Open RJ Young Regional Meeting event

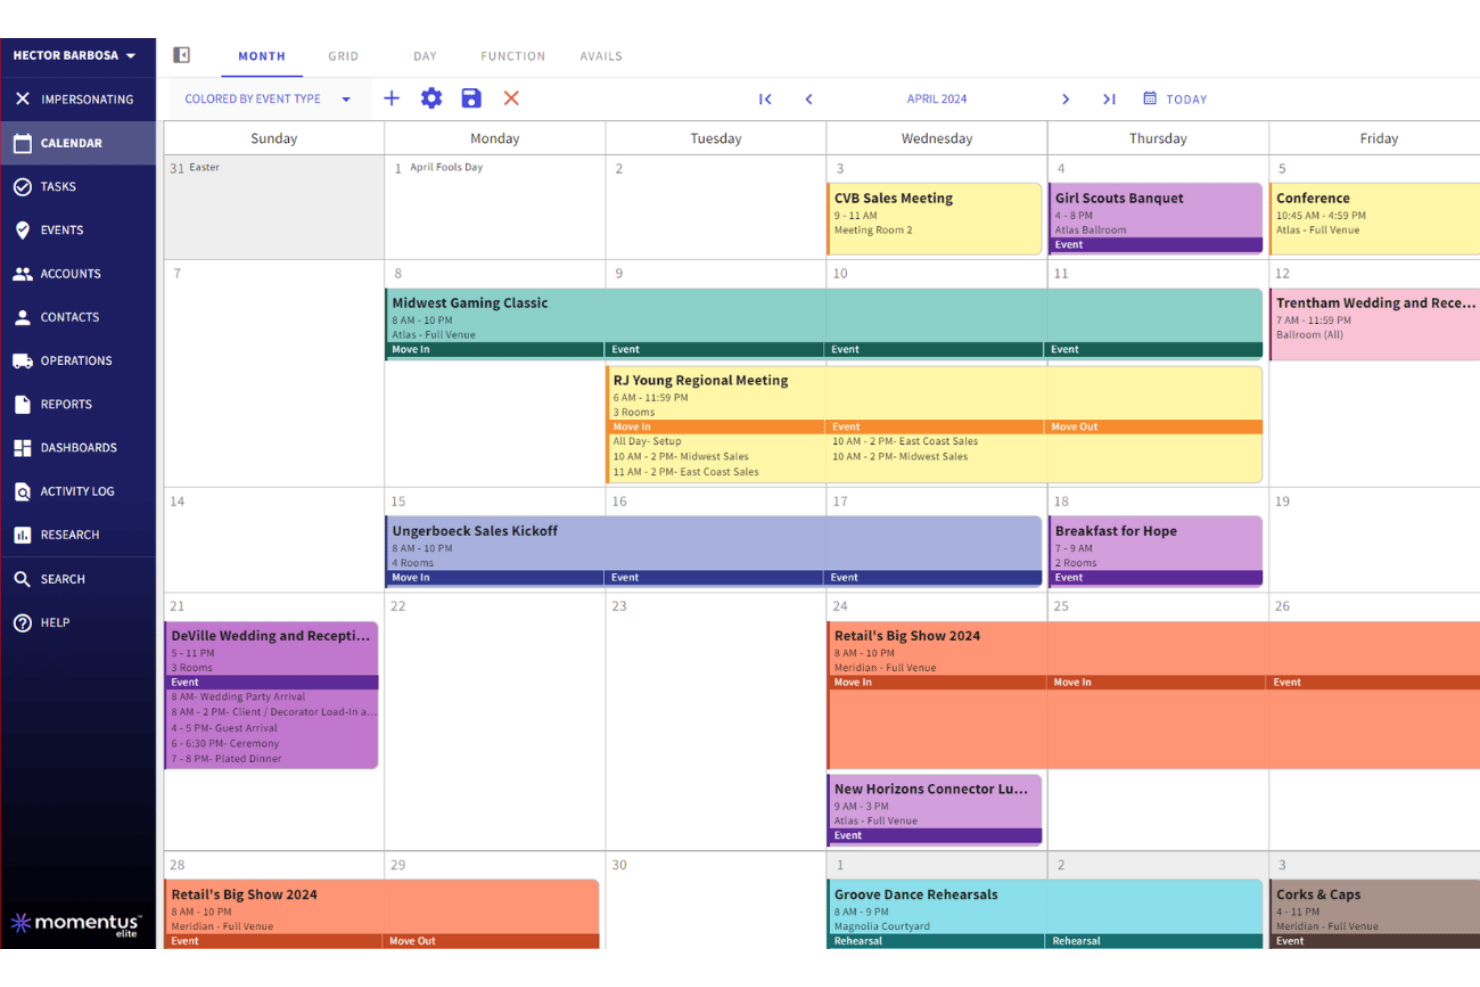pos(934,424)
